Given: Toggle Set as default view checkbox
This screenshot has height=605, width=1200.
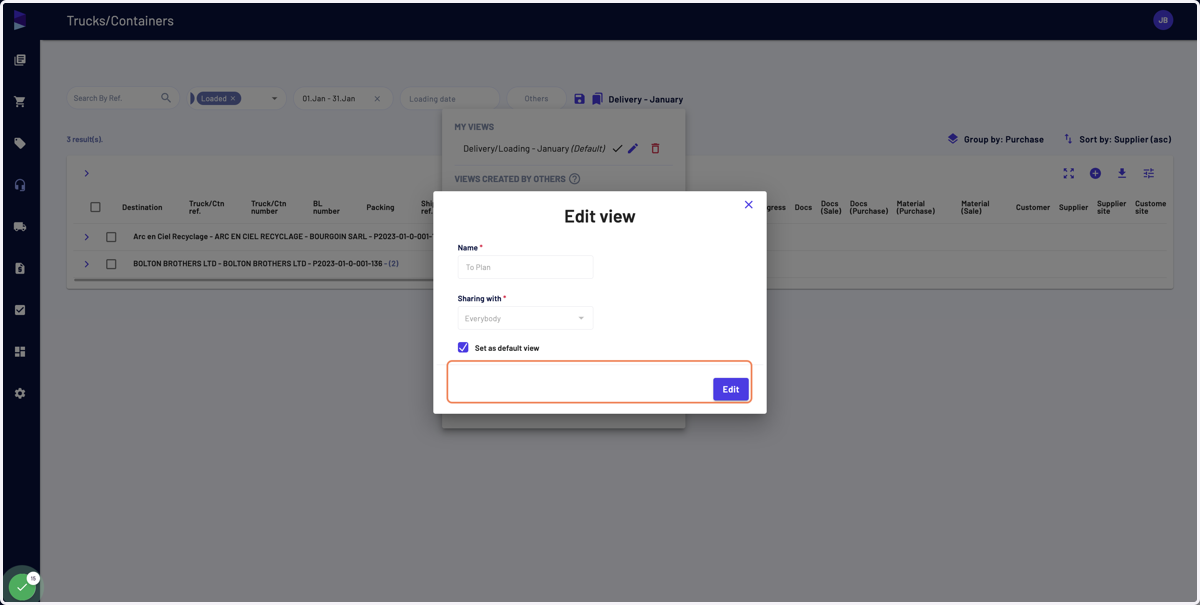Looking at the screenshot, I should [463, 347].
